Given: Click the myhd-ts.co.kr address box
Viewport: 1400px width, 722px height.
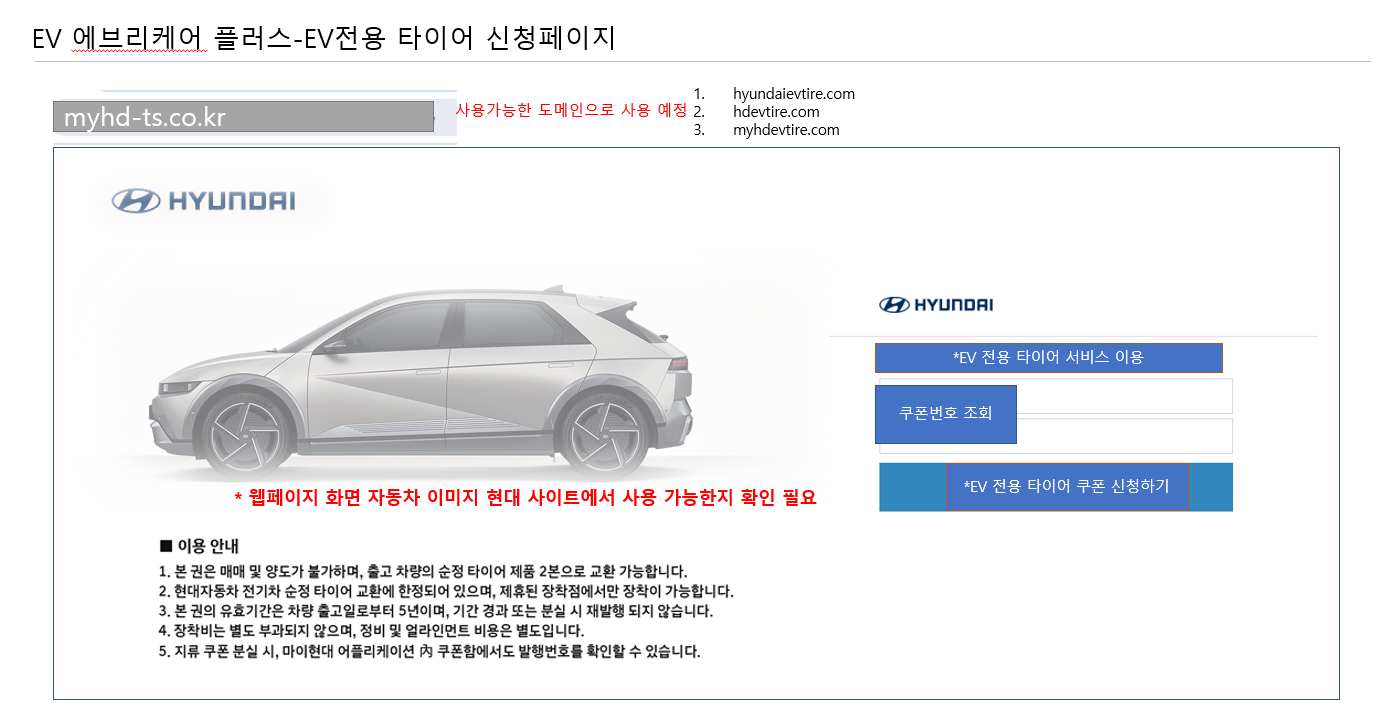Looking at the screenshot, I should (243, 117).
